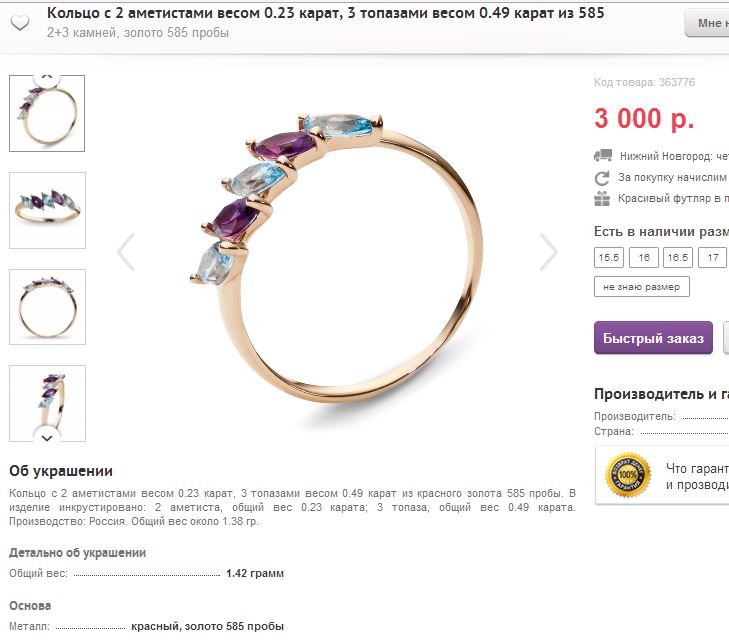Screen dimensions: 729x640
Task: Open the fourth thumbnail showing side view
Action: pos(47,403)
